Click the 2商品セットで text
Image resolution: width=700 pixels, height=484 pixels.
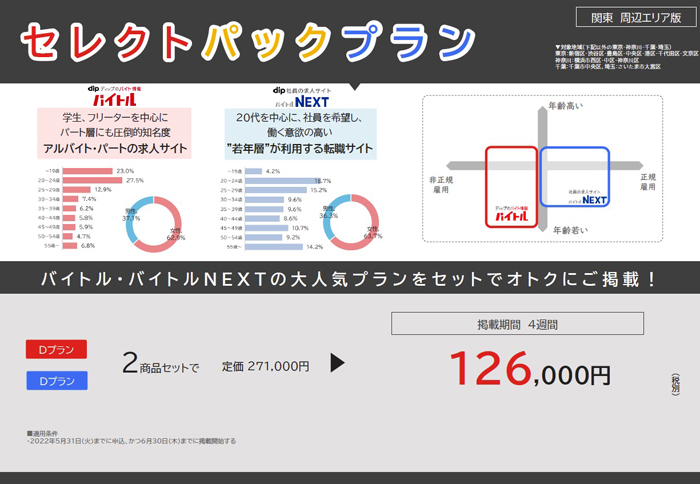click(161, 363)
